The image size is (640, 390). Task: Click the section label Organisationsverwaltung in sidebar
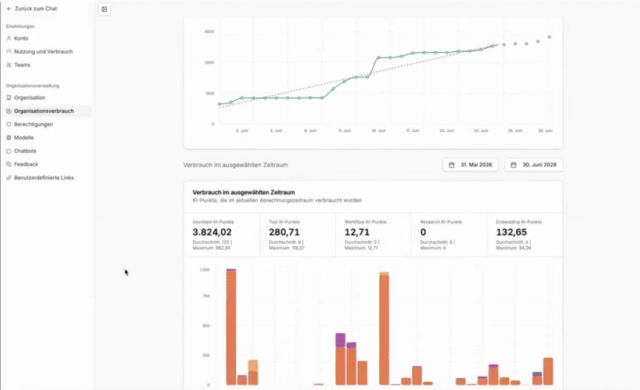point(33,86)
